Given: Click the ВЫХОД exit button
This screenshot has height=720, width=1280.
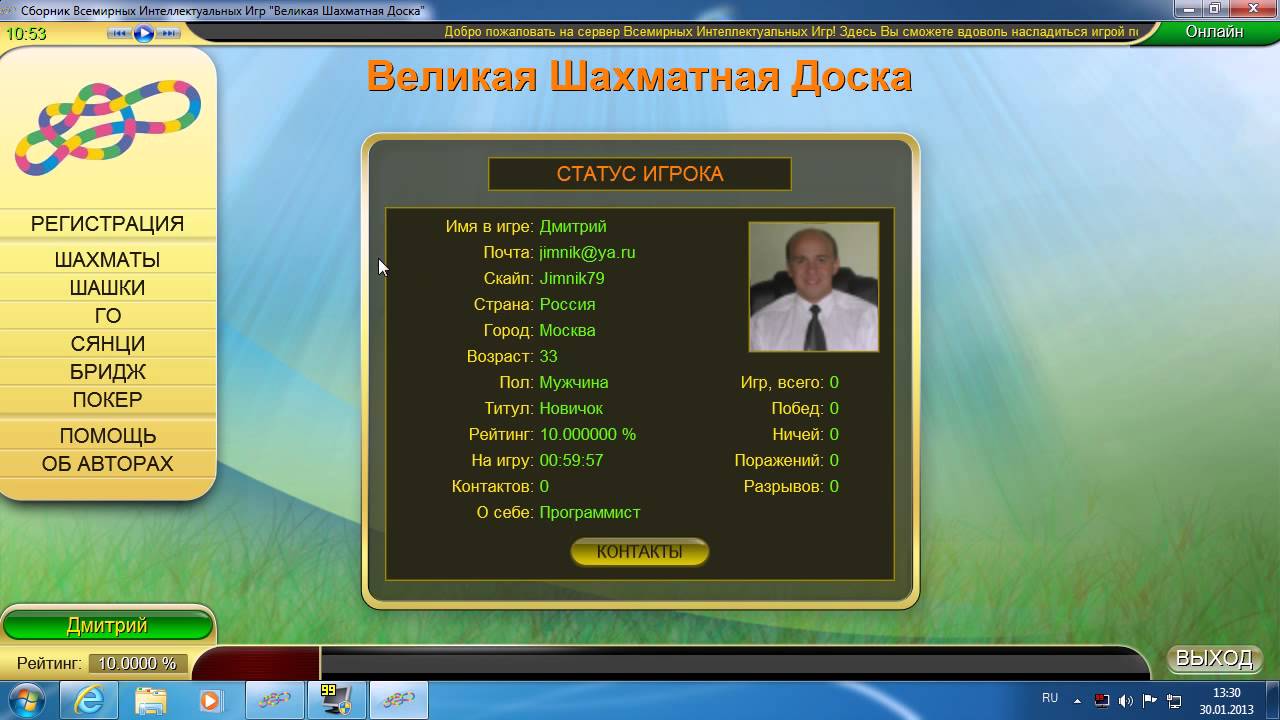Looking at the screenshot, I should 1214,658.
